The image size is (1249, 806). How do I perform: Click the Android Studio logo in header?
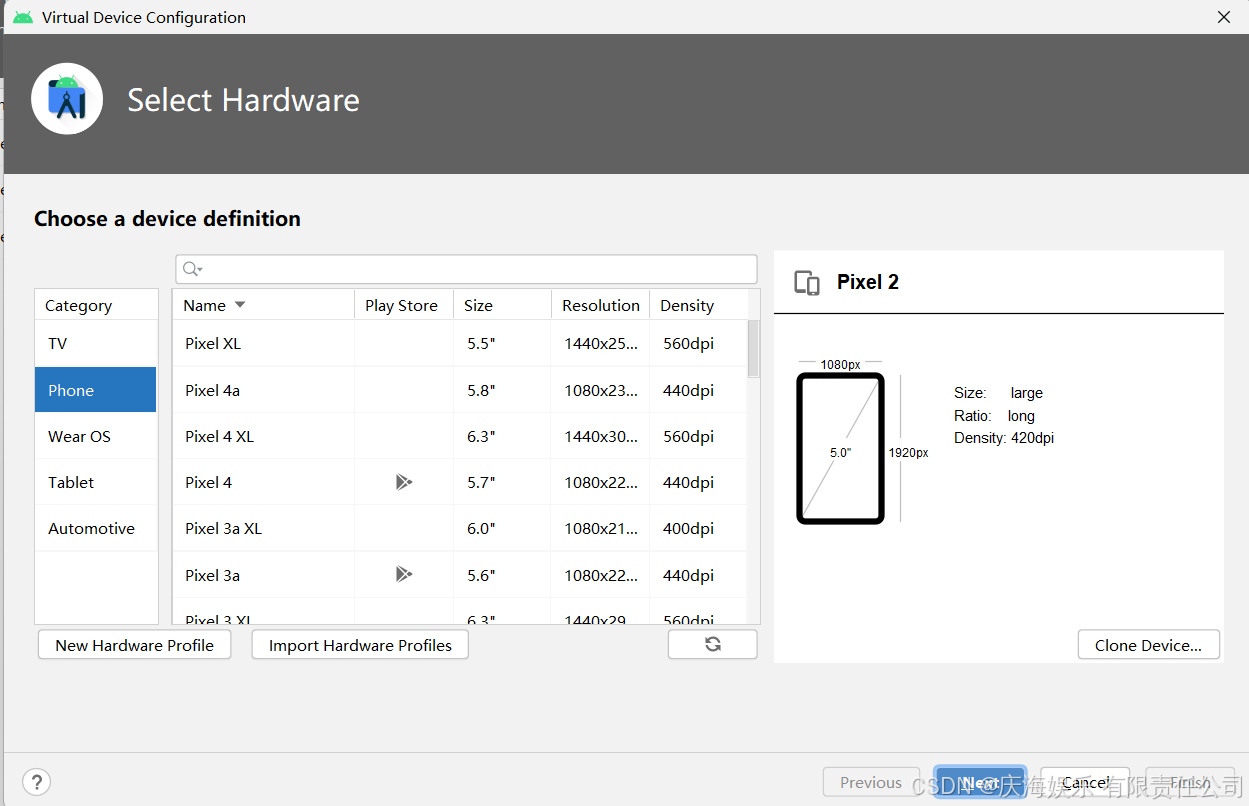[67, 99]
